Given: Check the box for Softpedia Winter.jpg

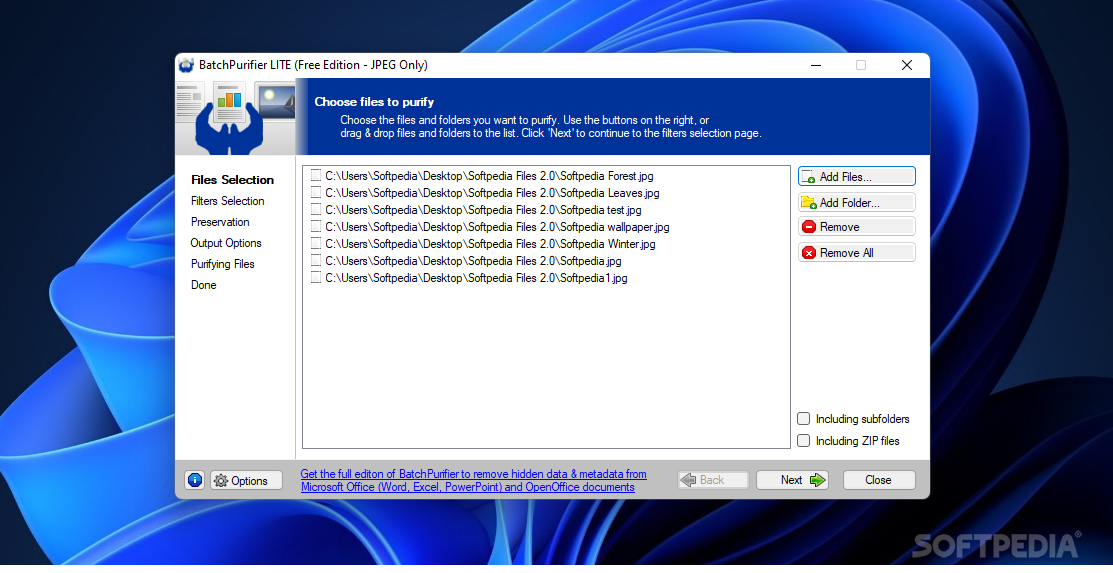Looking at the screenshot, I should [x=316, y=244].
